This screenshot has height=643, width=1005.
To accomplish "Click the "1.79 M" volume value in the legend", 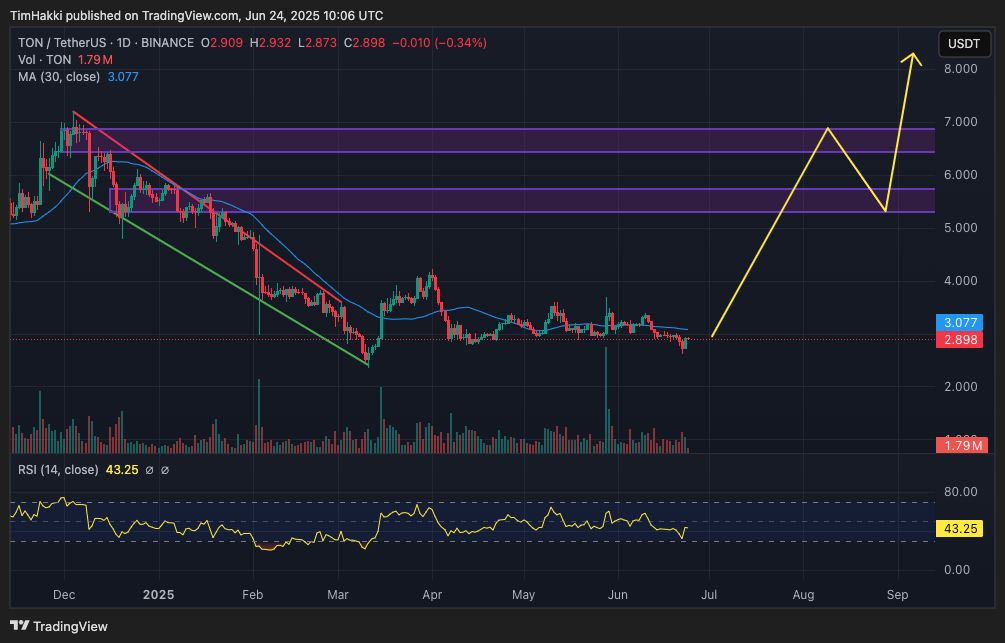I will [x=95, y=60].
